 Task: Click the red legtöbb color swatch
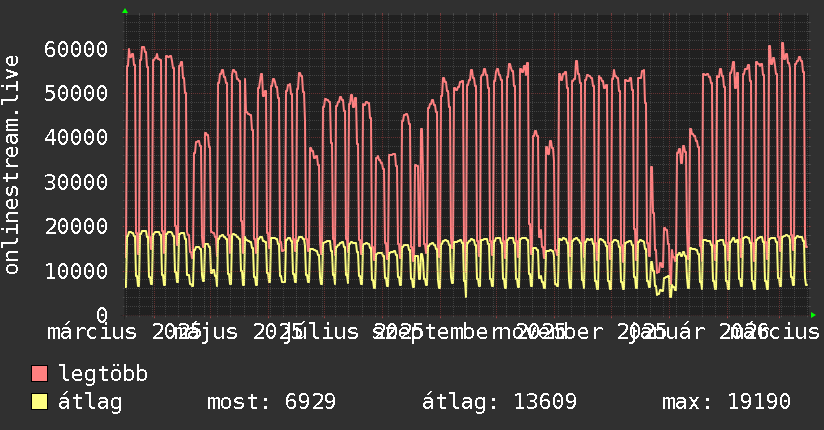(39, 374)
